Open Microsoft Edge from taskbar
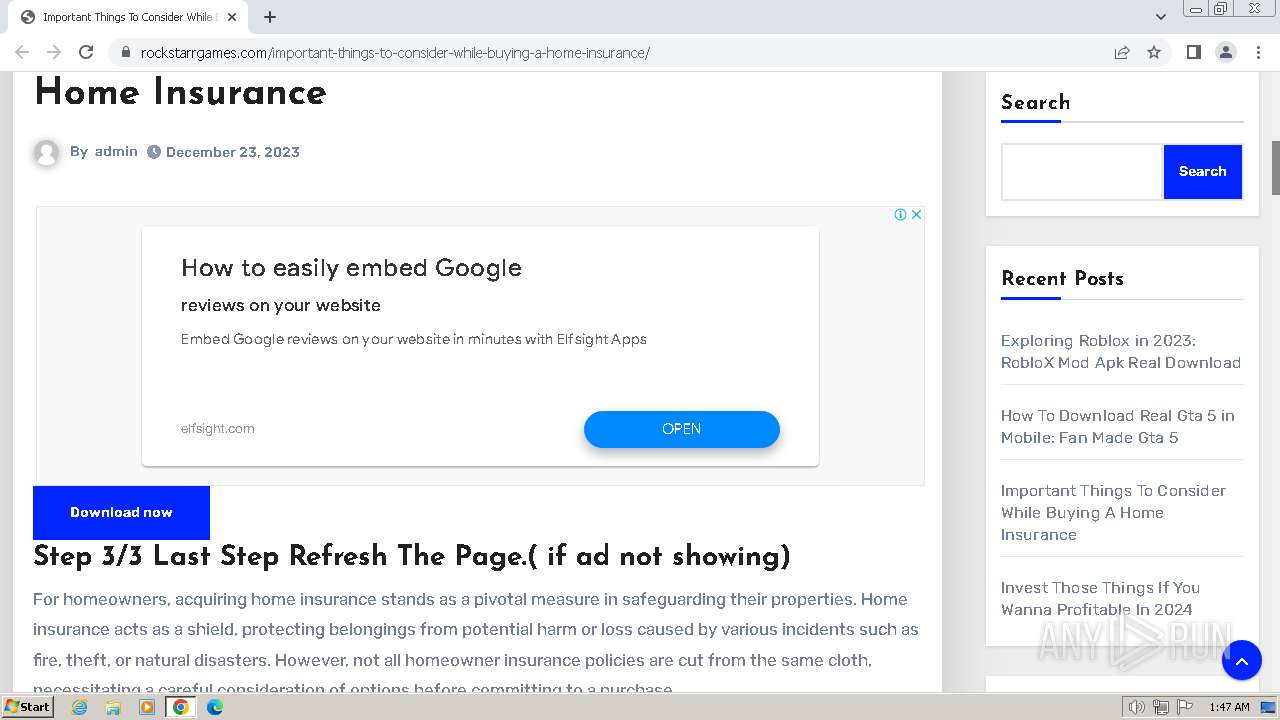The image size is (1280, 720). tap(215, 707)
